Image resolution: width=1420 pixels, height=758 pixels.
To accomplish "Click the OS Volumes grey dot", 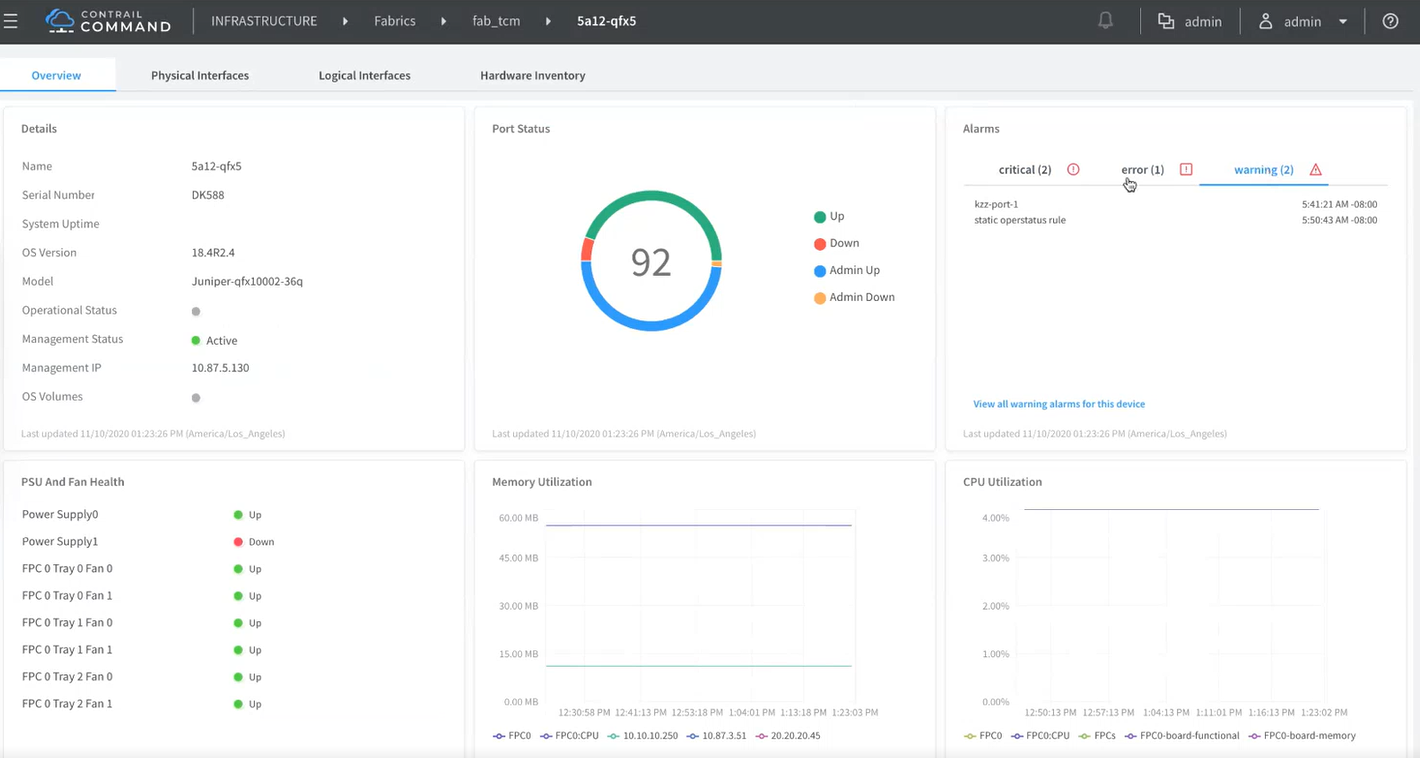I will click(x=196, y=398).
